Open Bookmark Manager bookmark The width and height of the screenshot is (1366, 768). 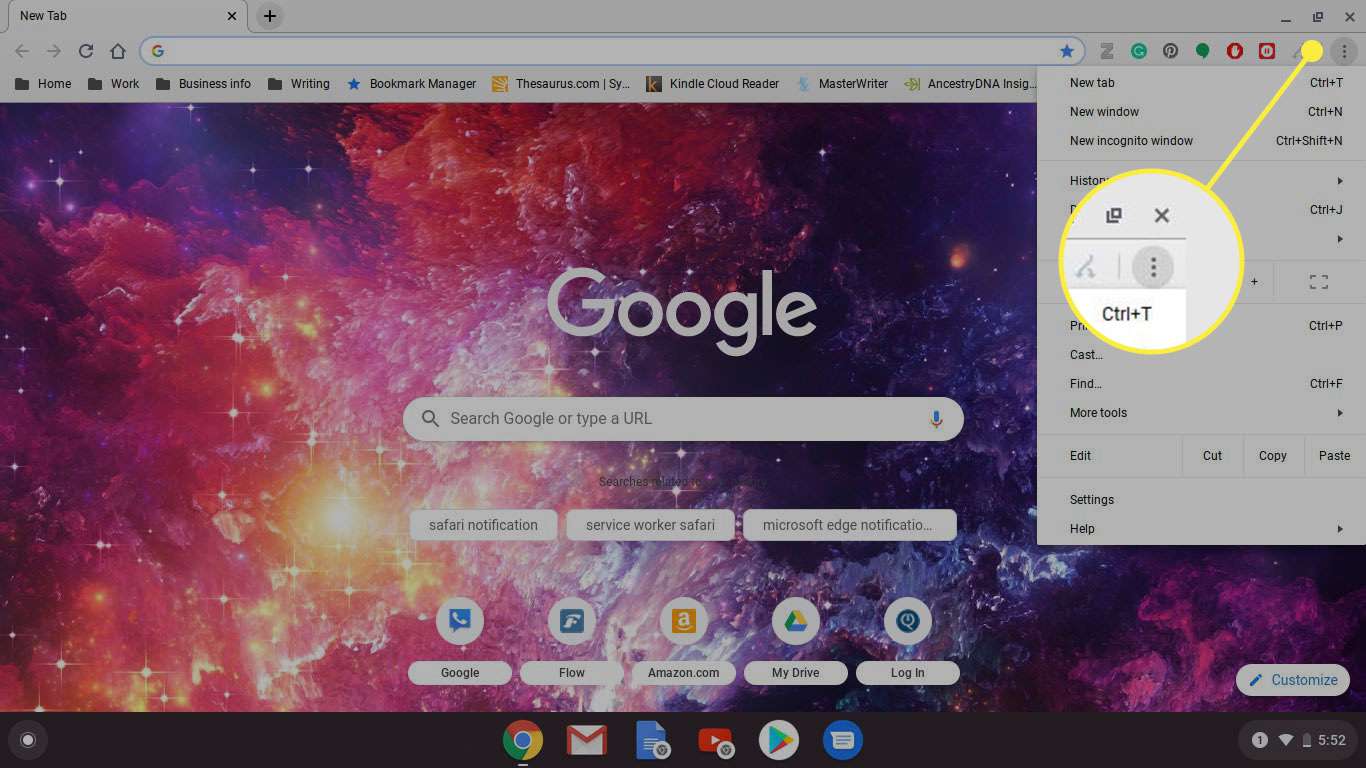(x=411, y=84)
